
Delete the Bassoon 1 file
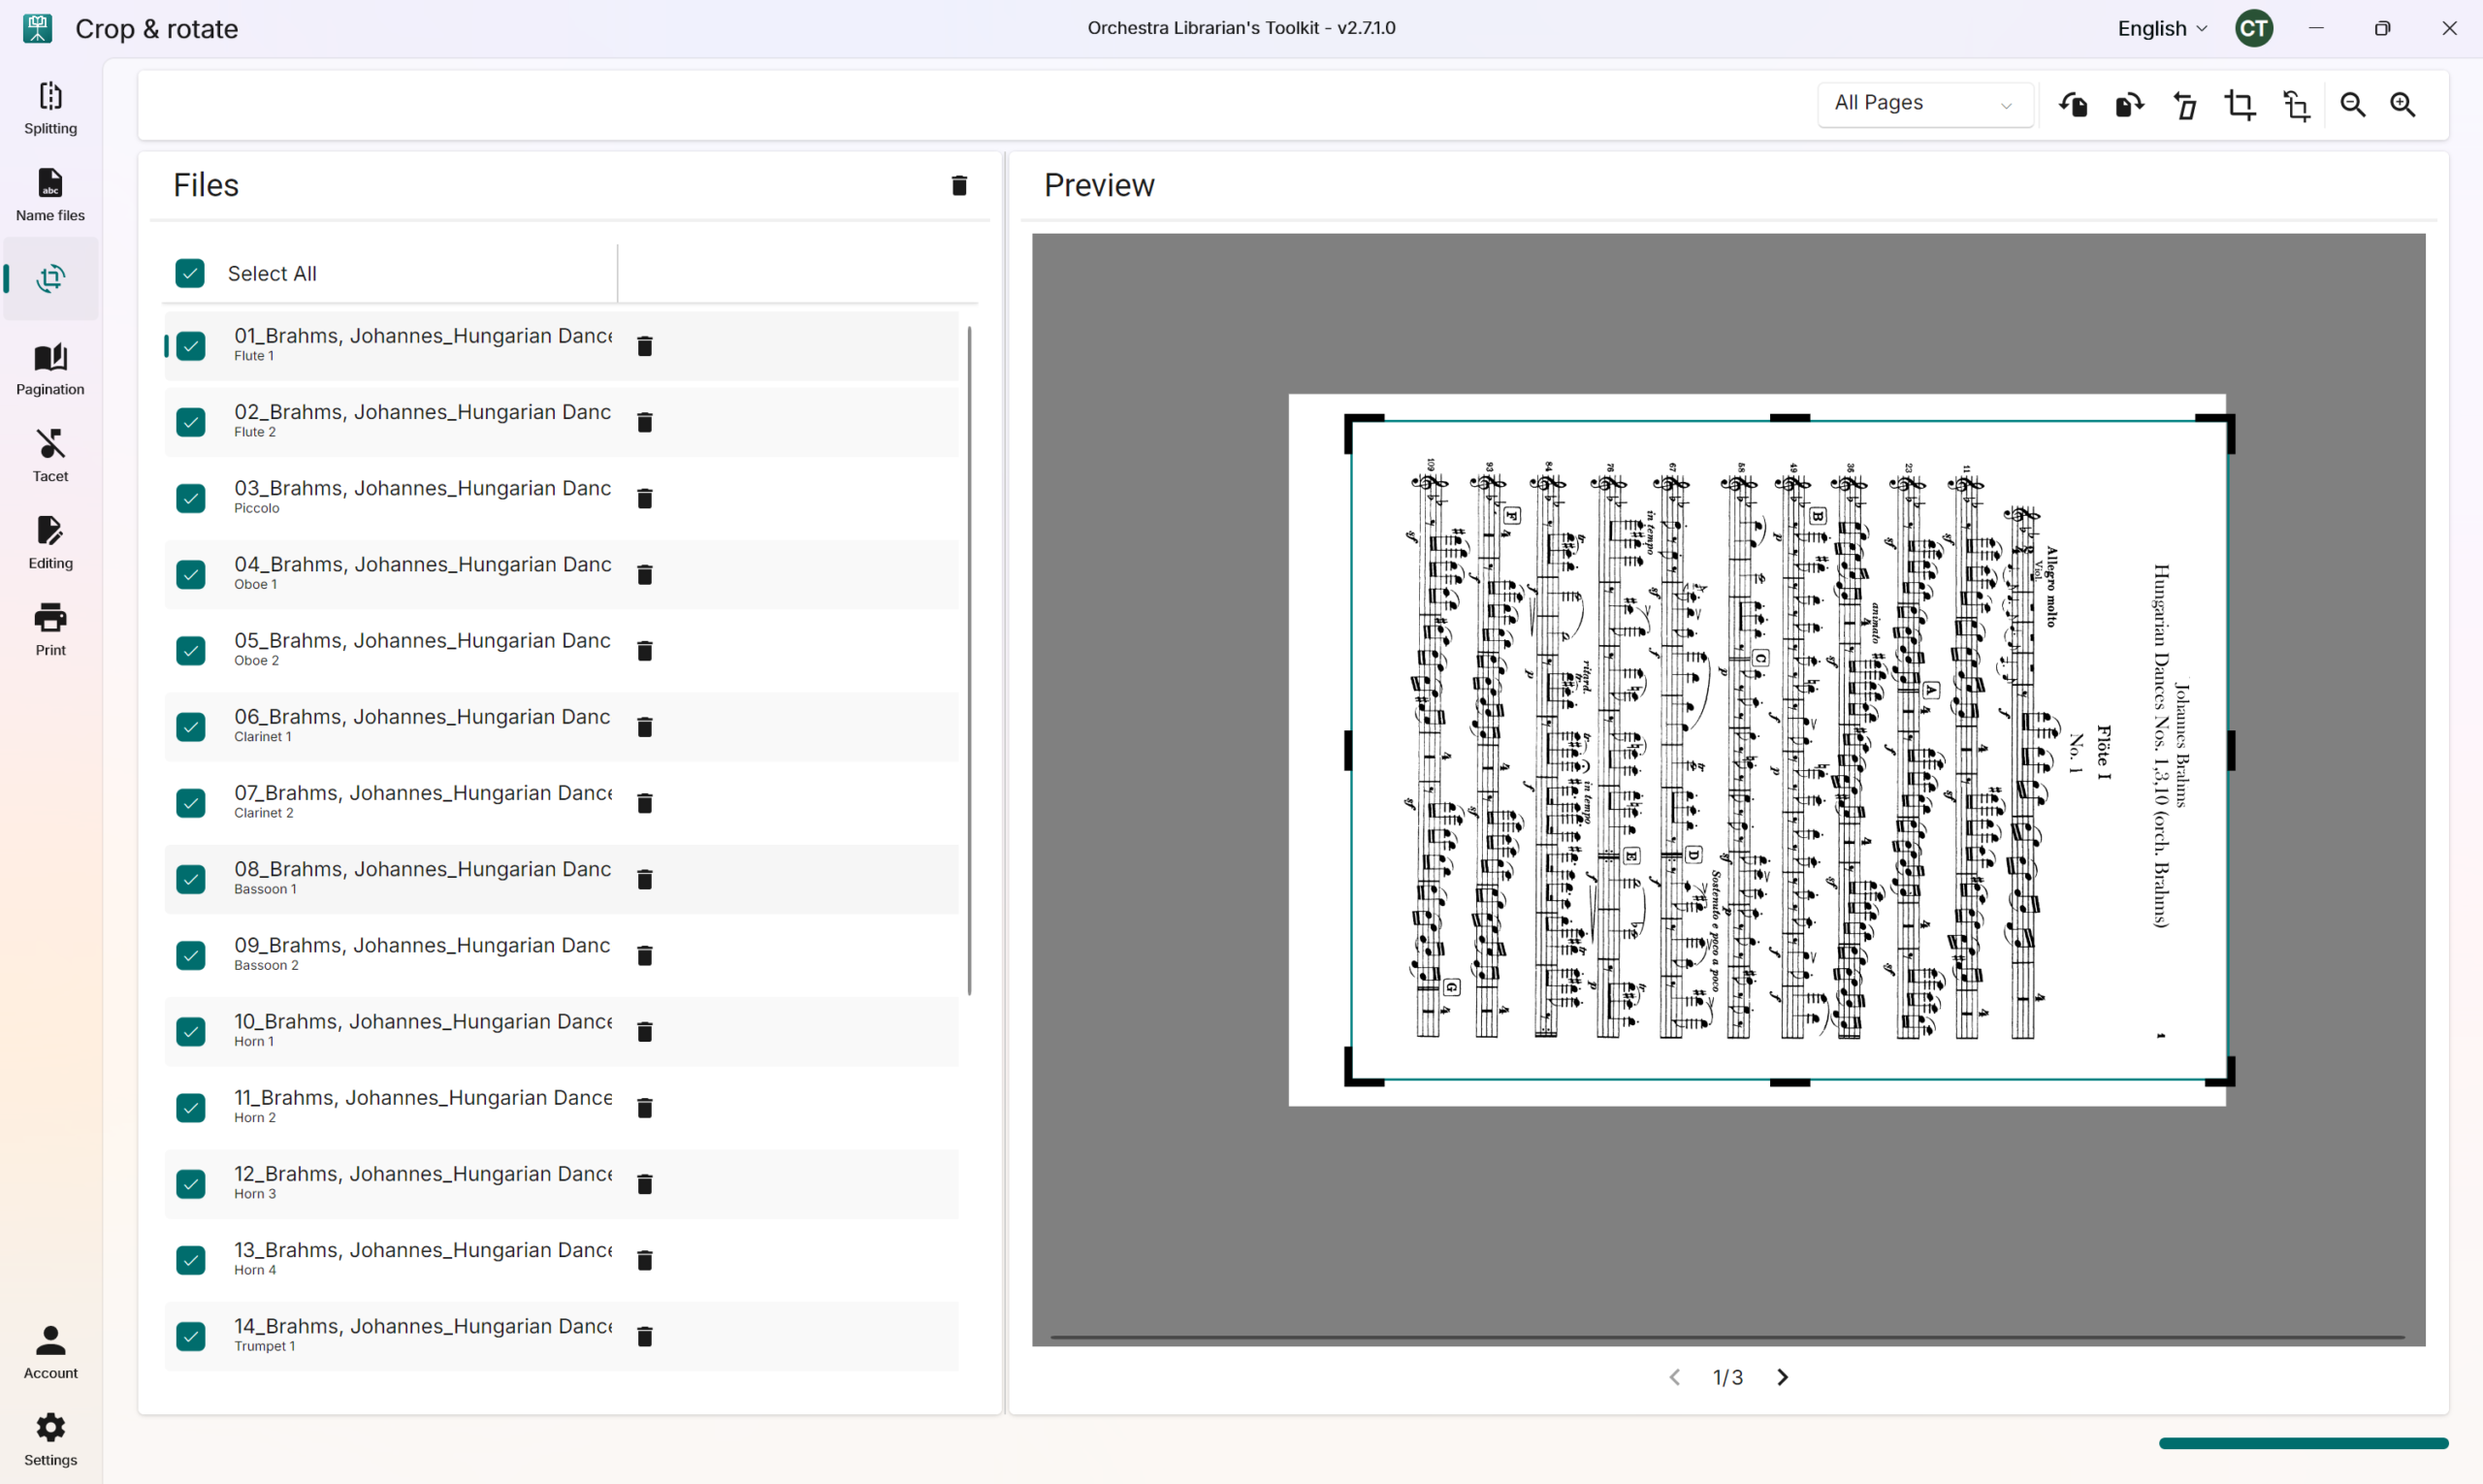coord(645,879)
